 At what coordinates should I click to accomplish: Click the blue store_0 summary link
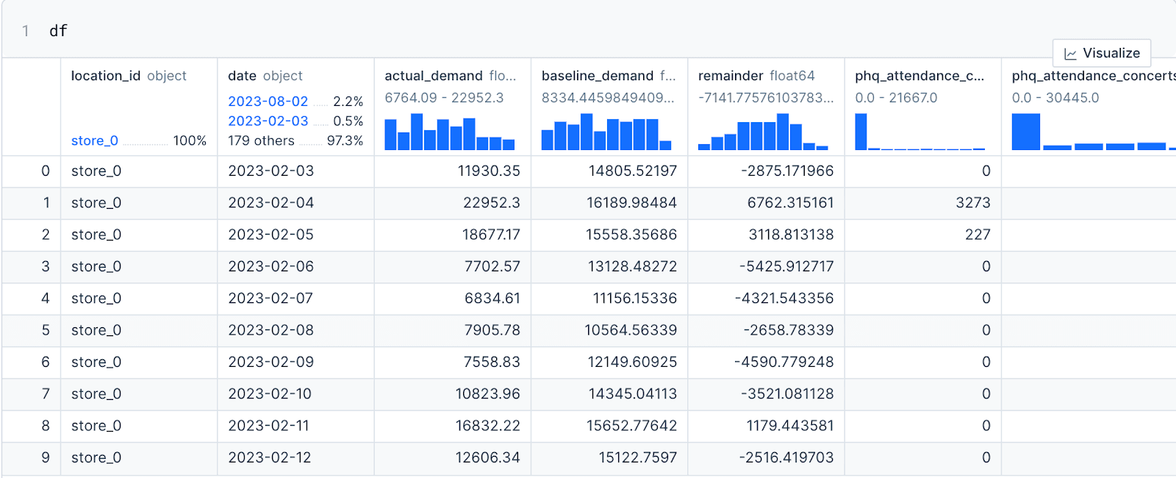click(95, 141)
